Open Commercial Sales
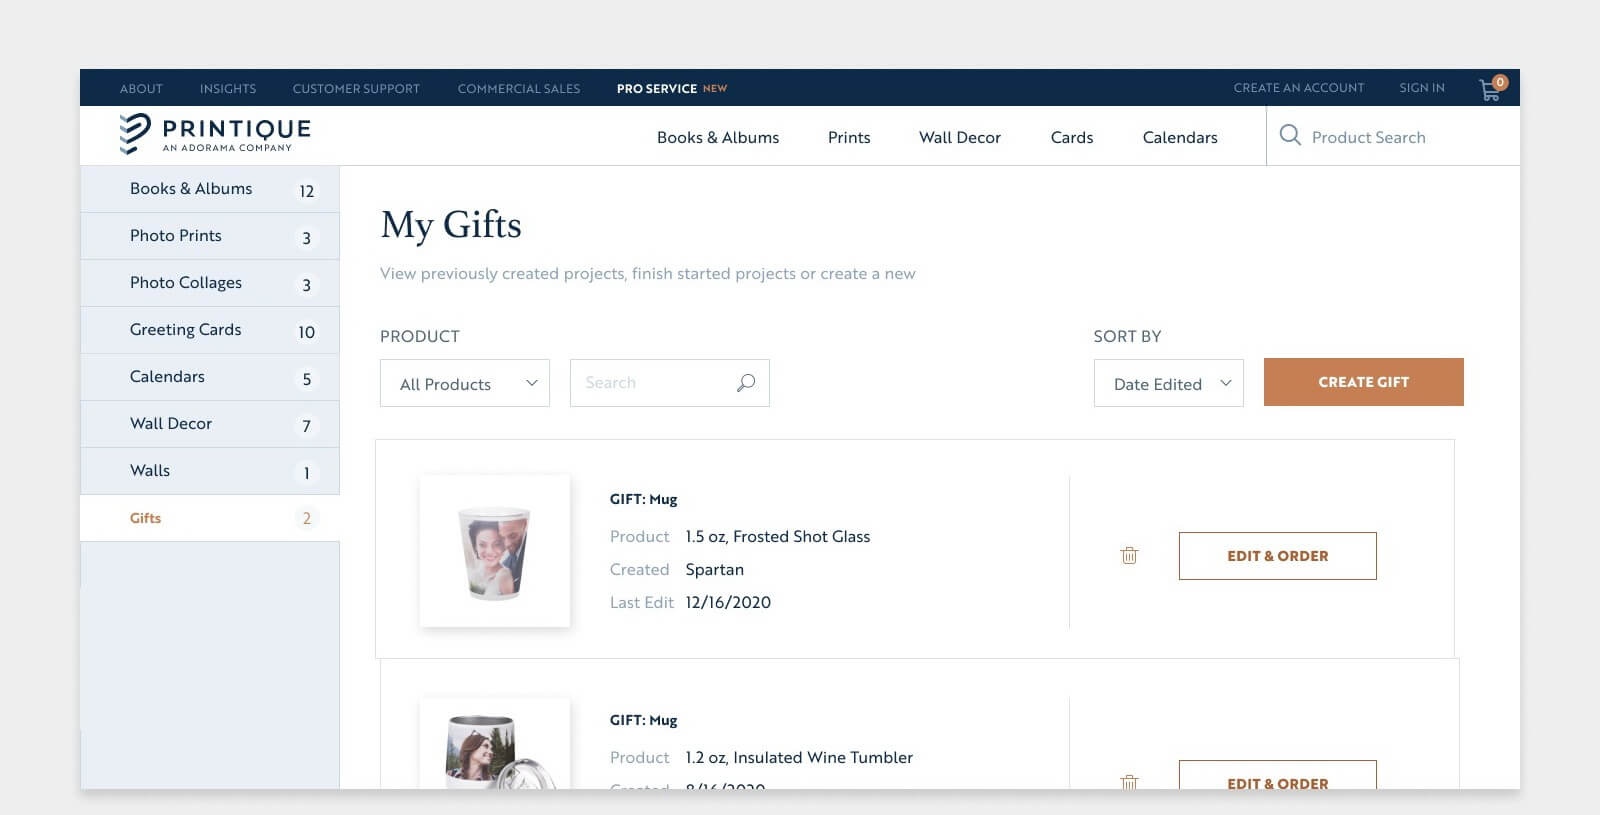This screenshot has width=1600, height=815. [x=519, y=88]
